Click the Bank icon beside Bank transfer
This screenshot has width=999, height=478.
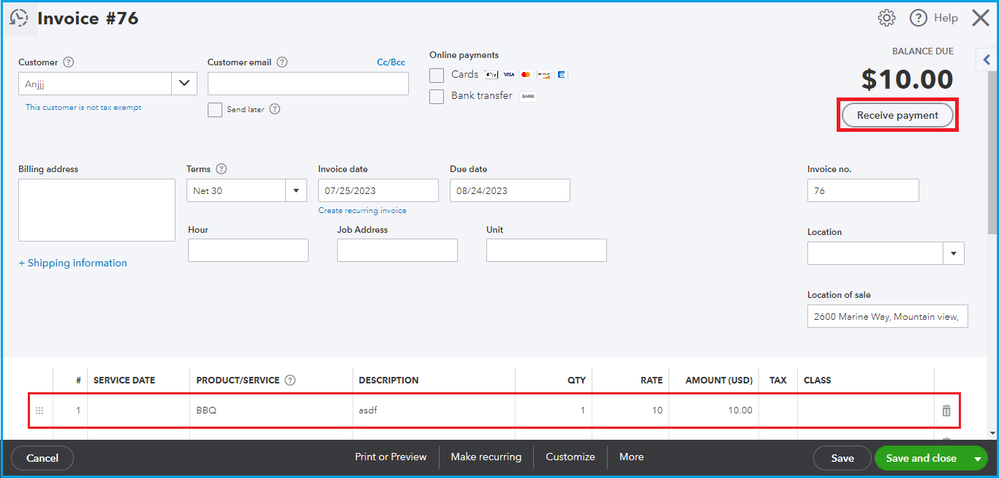coord(528,96)
